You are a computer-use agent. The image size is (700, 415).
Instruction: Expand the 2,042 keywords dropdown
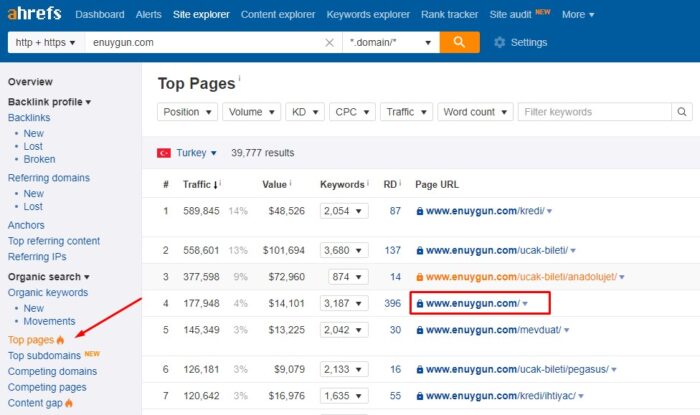[344, 330]
